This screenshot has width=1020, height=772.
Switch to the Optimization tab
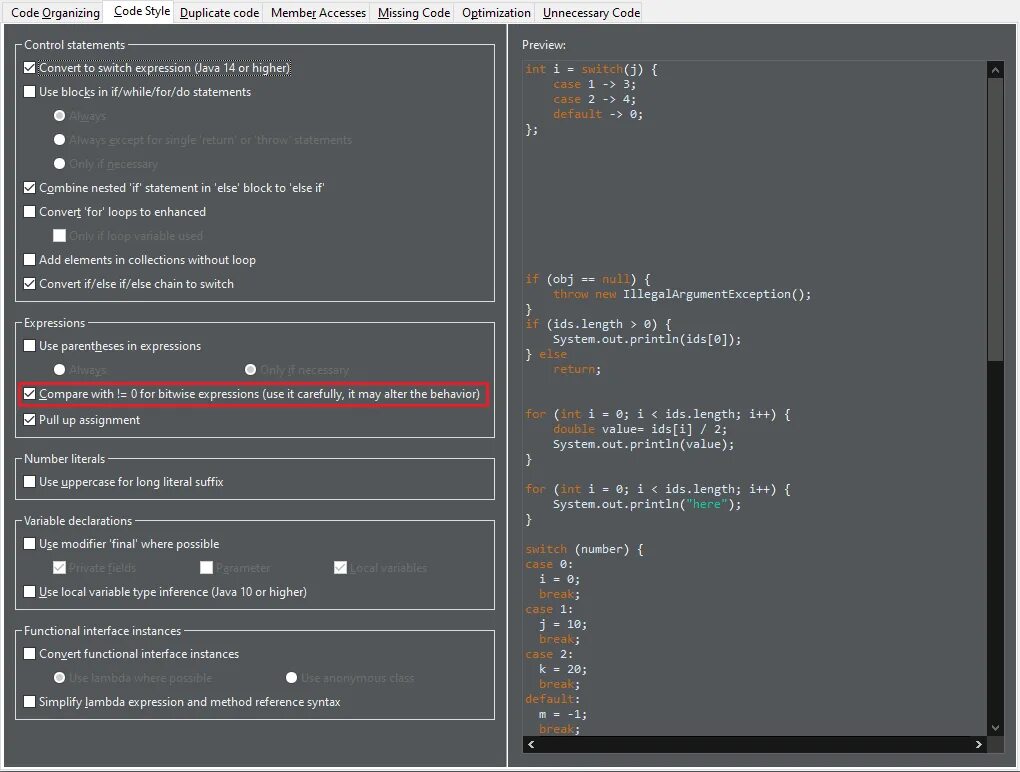495,12
